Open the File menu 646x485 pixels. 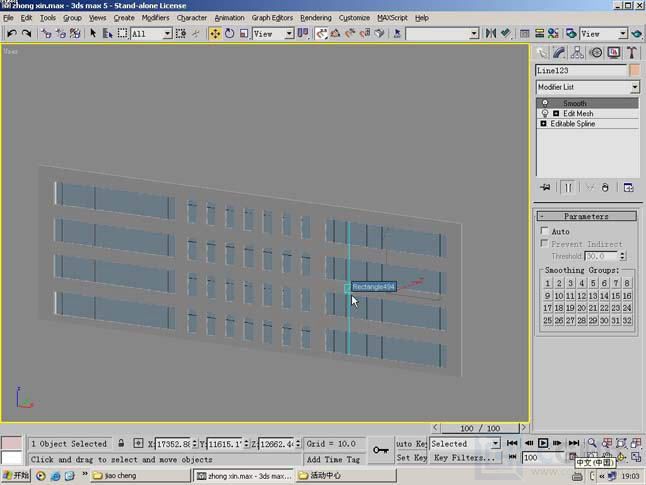click(x=8, y=18)
